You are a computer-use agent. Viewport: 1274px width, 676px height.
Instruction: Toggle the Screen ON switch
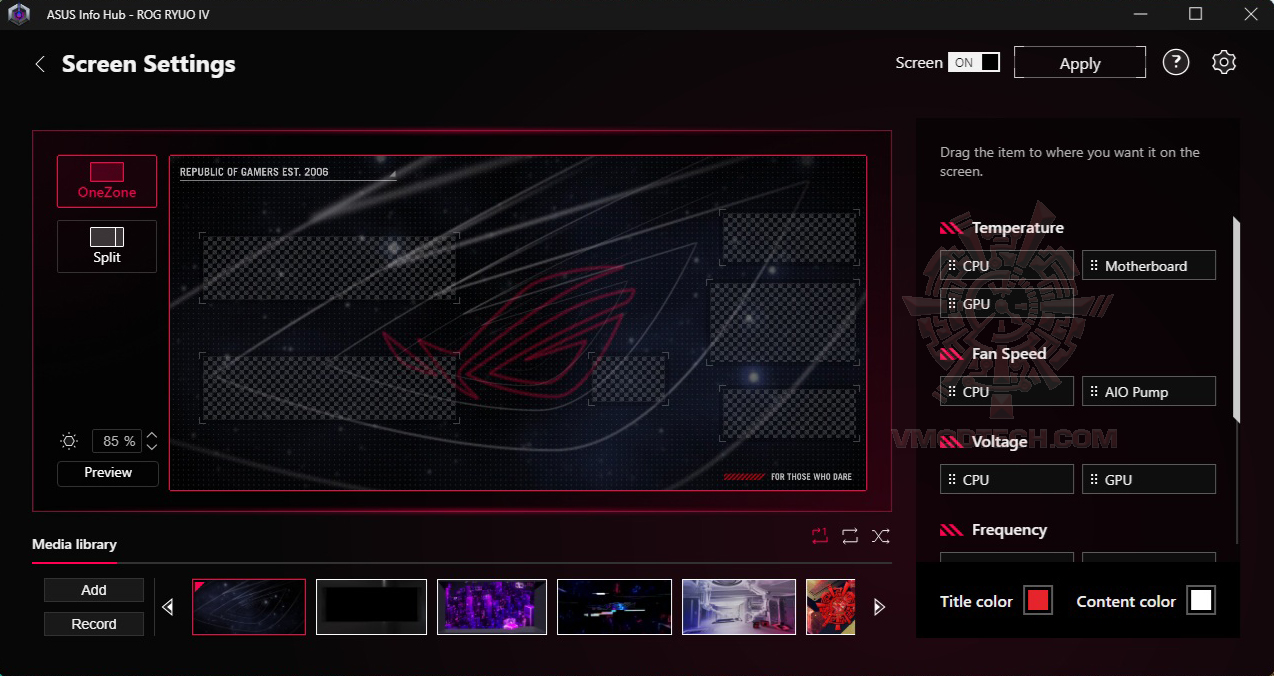(974, 62)
